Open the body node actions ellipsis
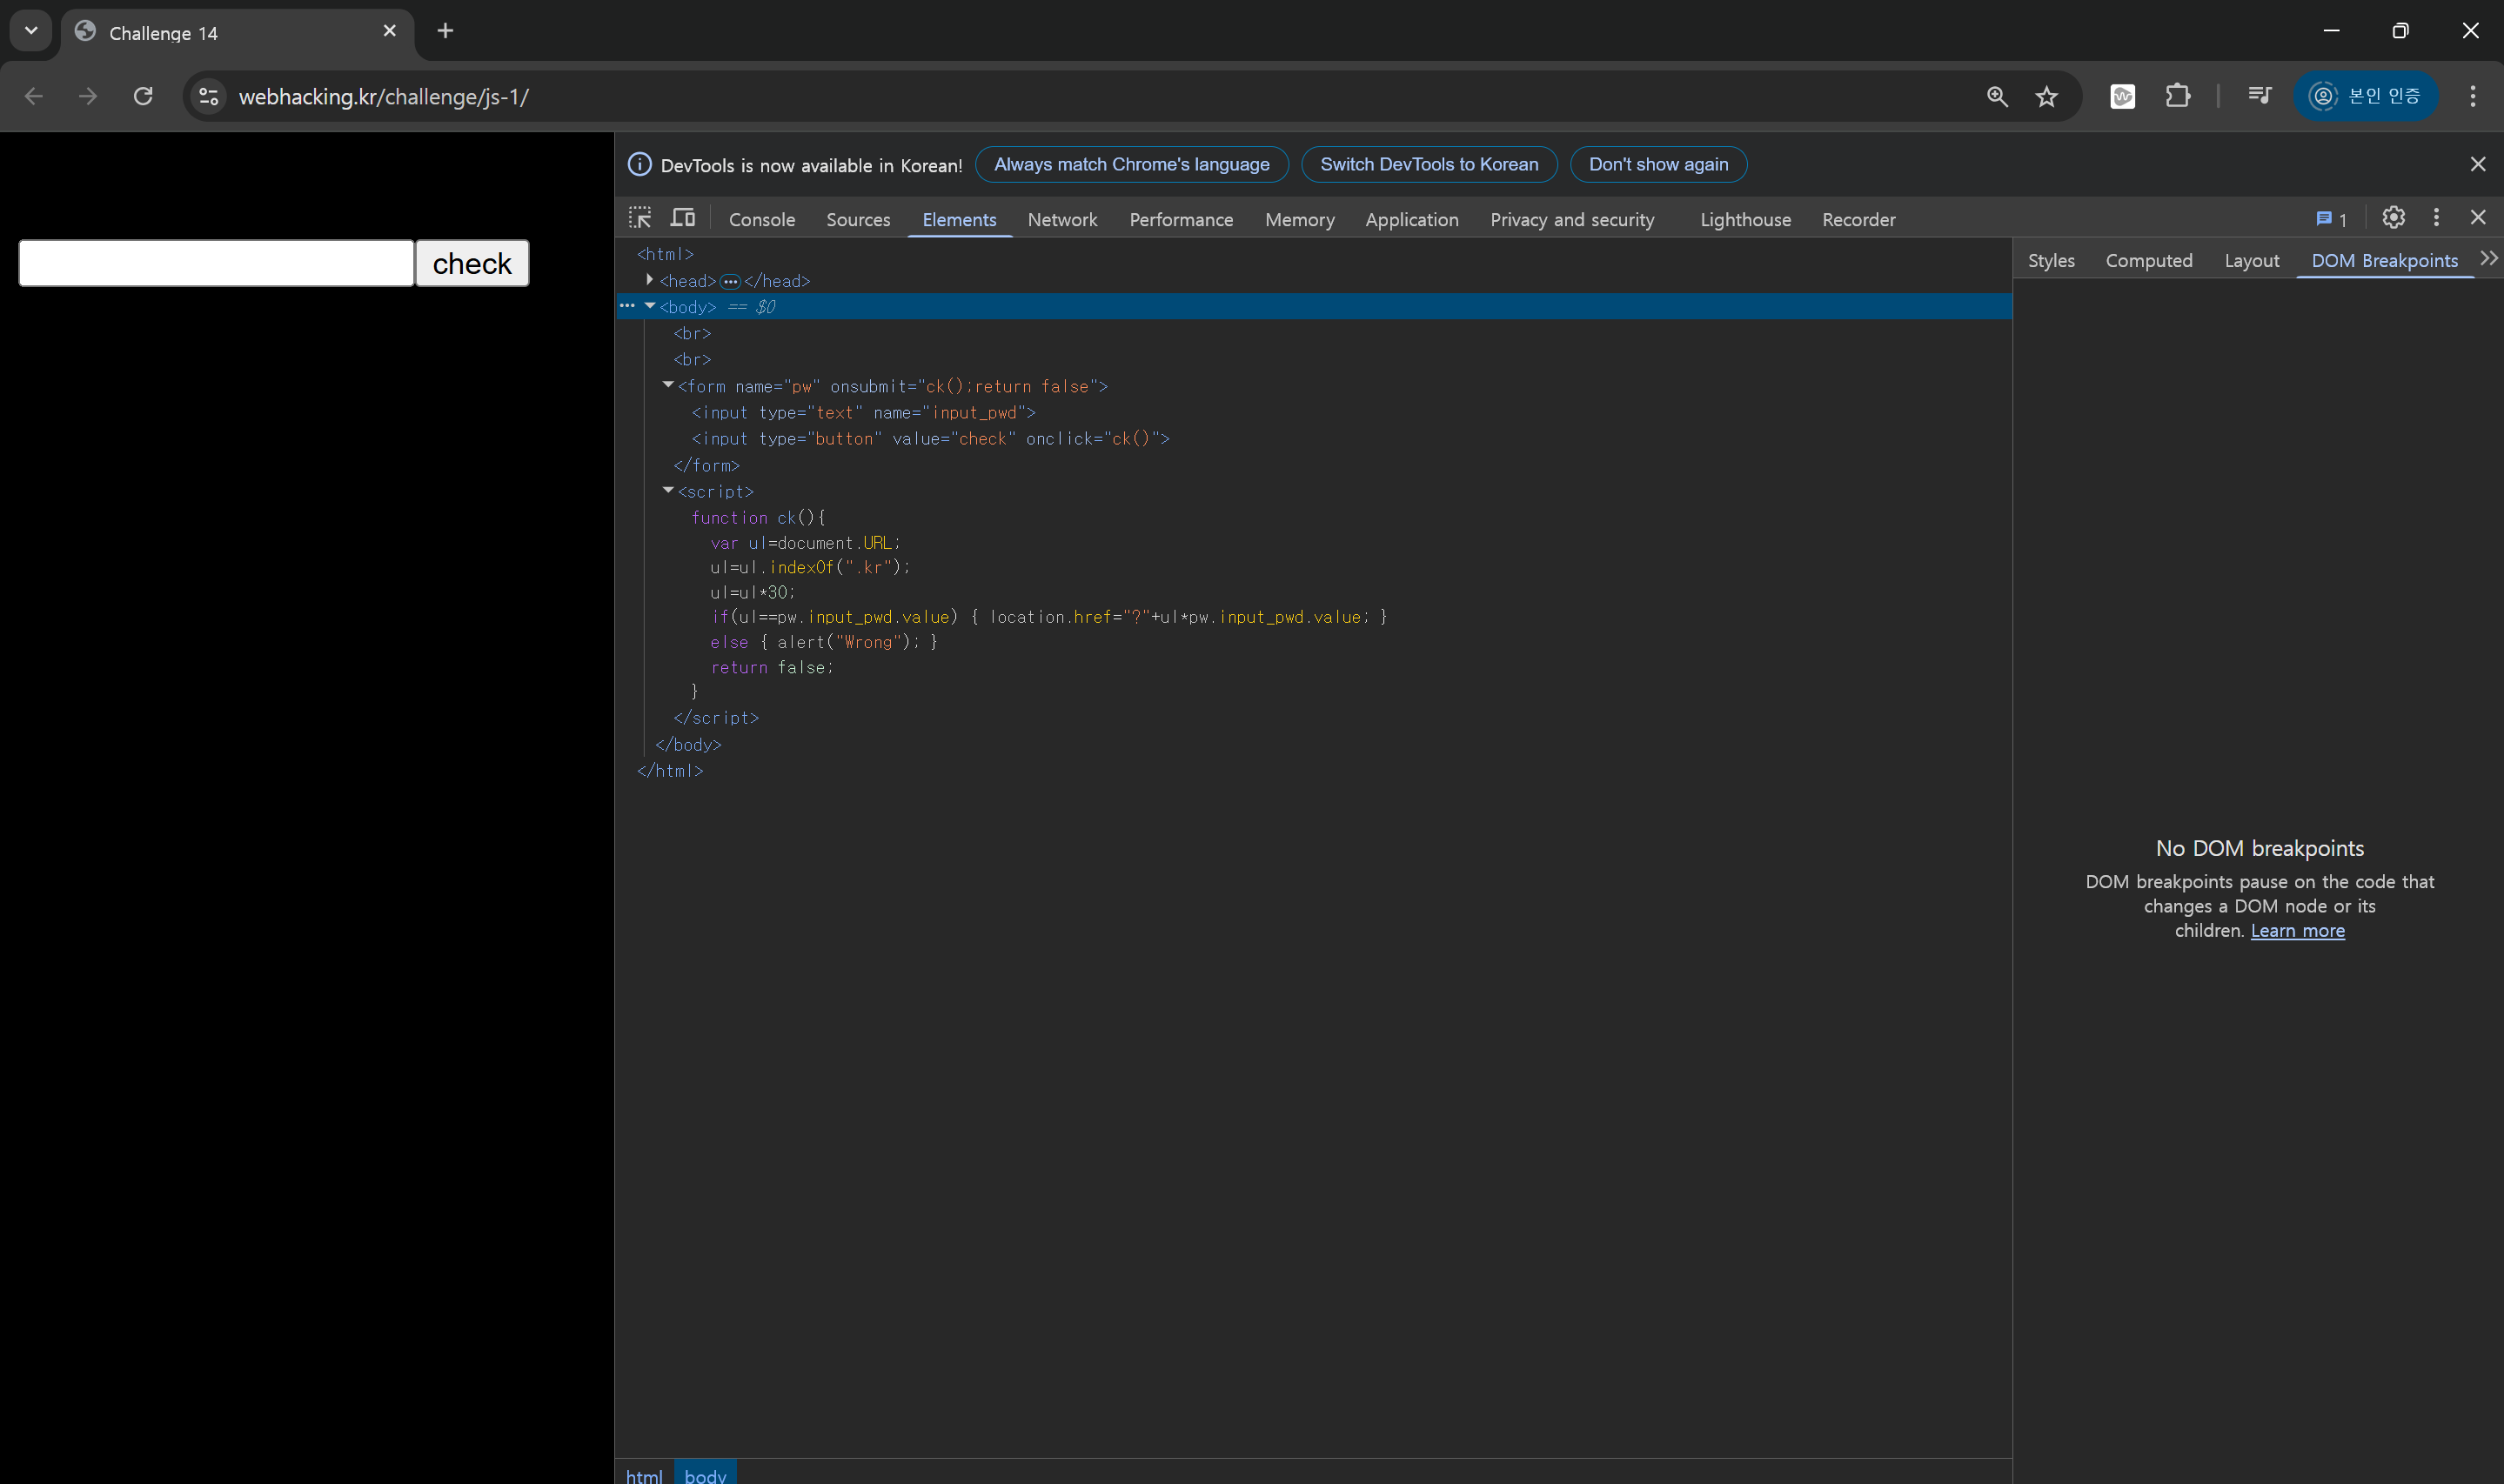Image resolution: width=2504 pixels, height=1484 pixels. click(627, 306)
